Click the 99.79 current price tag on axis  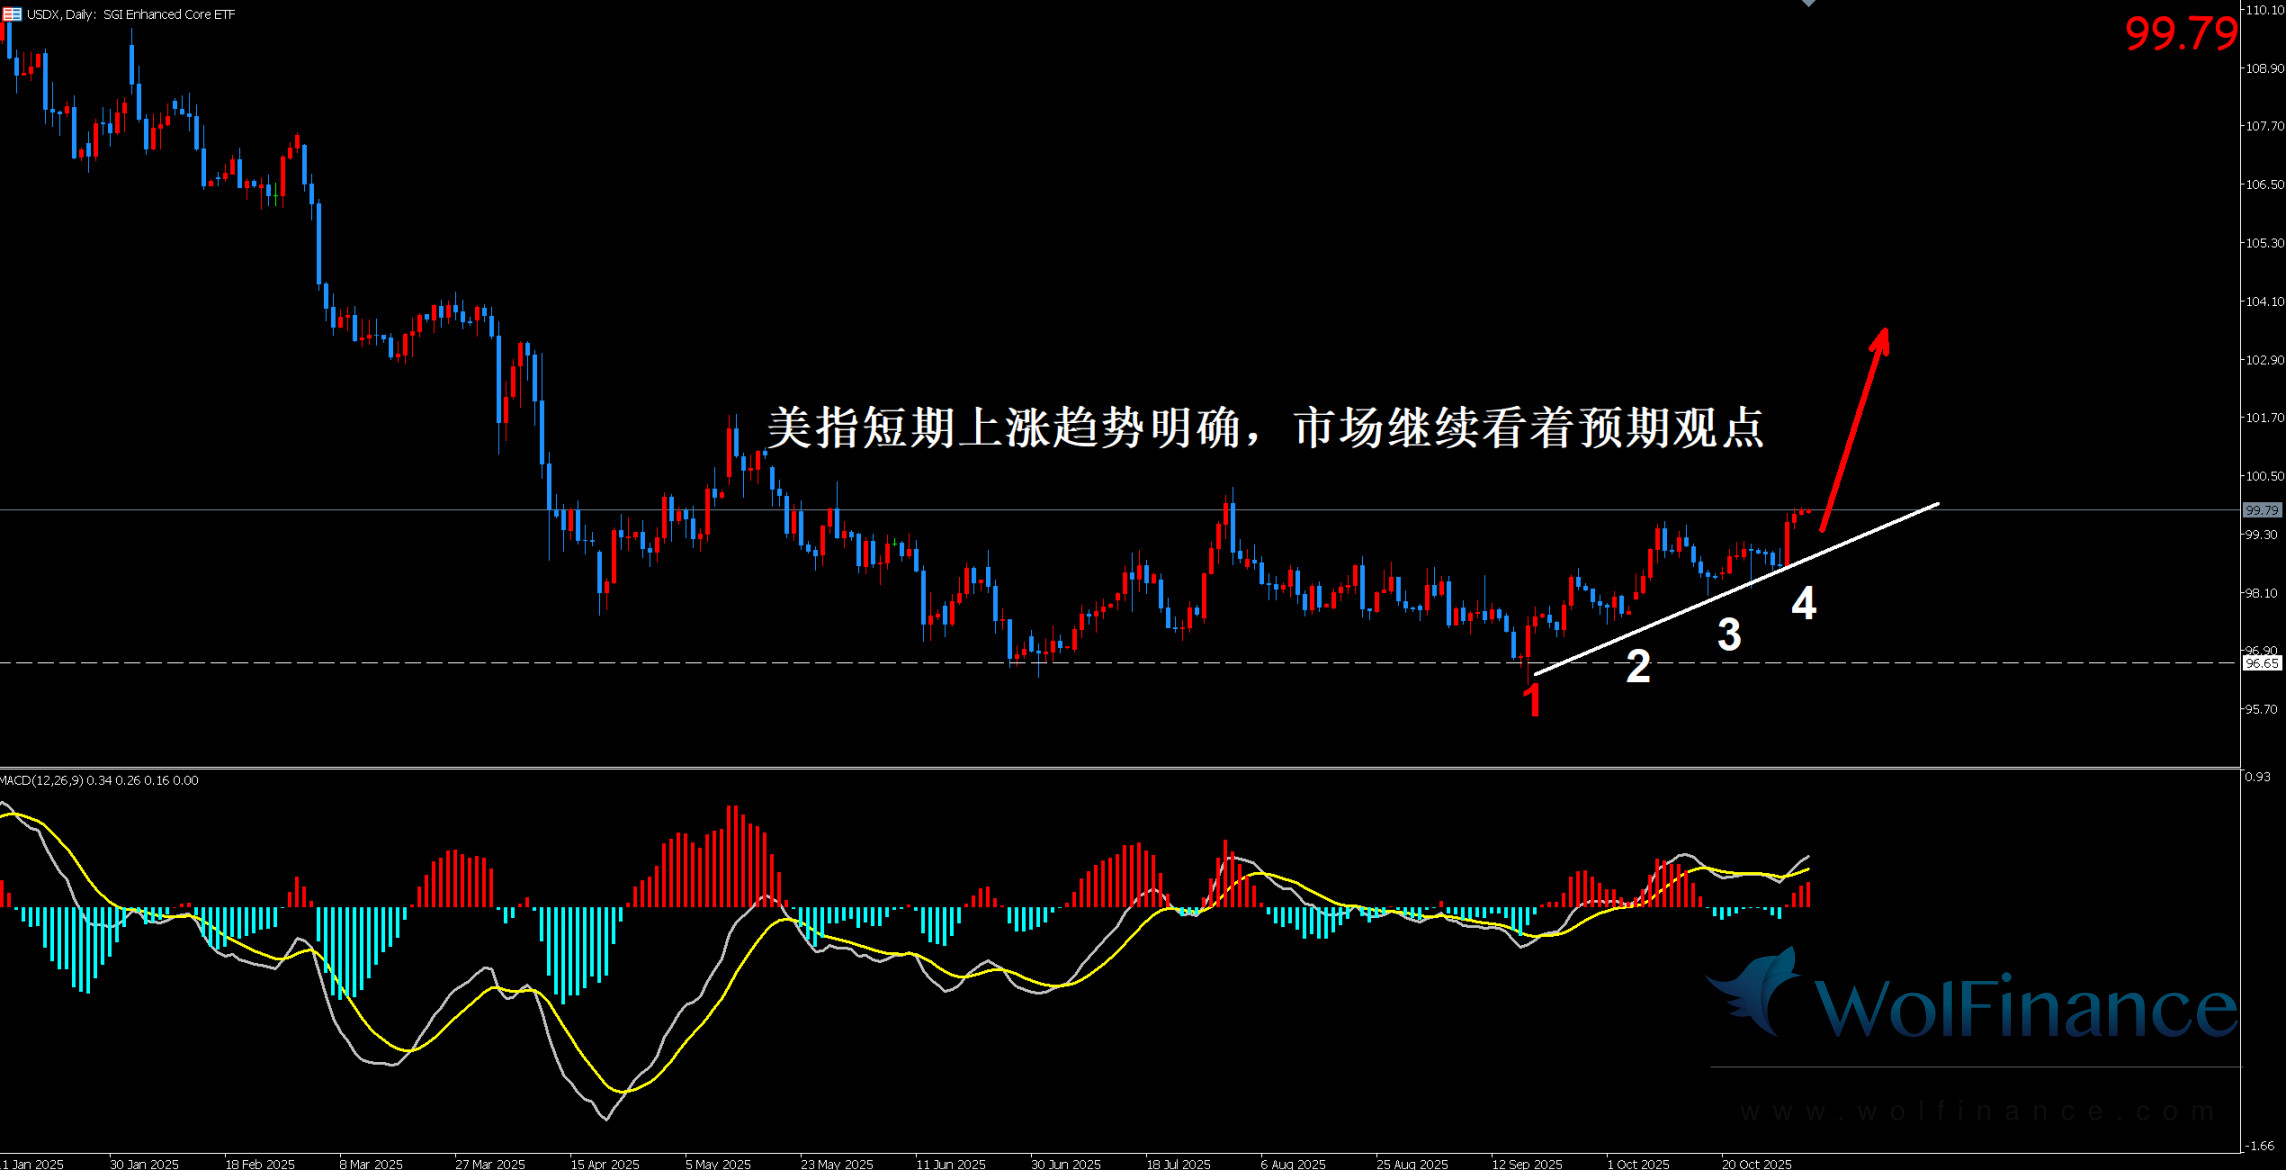click(2261, 510)
